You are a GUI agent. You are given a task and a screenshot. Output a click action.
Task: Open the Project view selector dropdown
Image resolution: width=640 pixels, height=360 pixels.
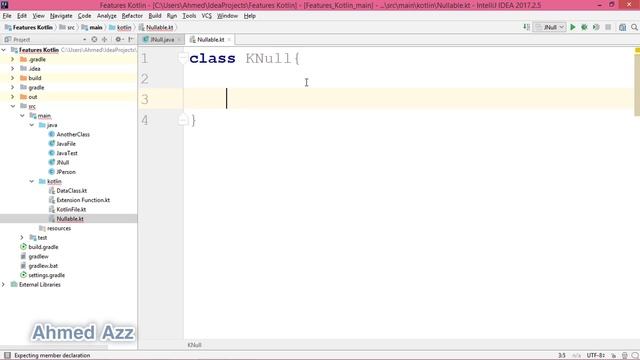pyautogui.click(x=84, y=40)
